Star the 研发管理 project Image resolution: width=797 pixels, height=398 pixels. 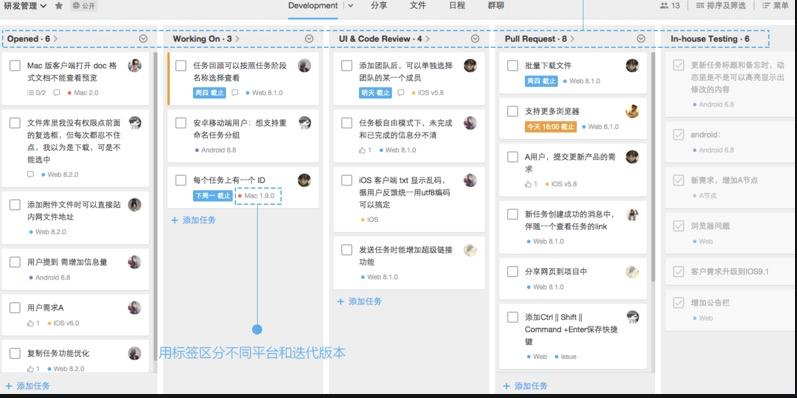click(59, 6)
